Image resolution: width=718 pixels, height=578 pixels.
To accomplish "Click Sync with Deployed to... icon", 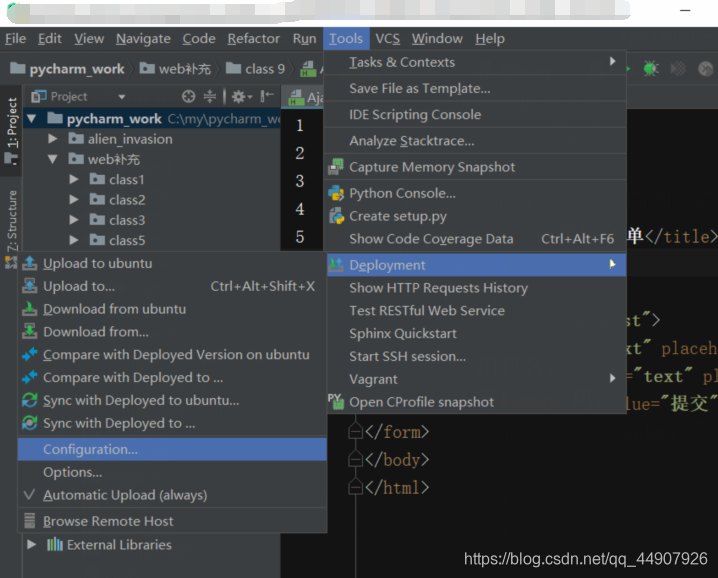I will [x=30, y=423].
